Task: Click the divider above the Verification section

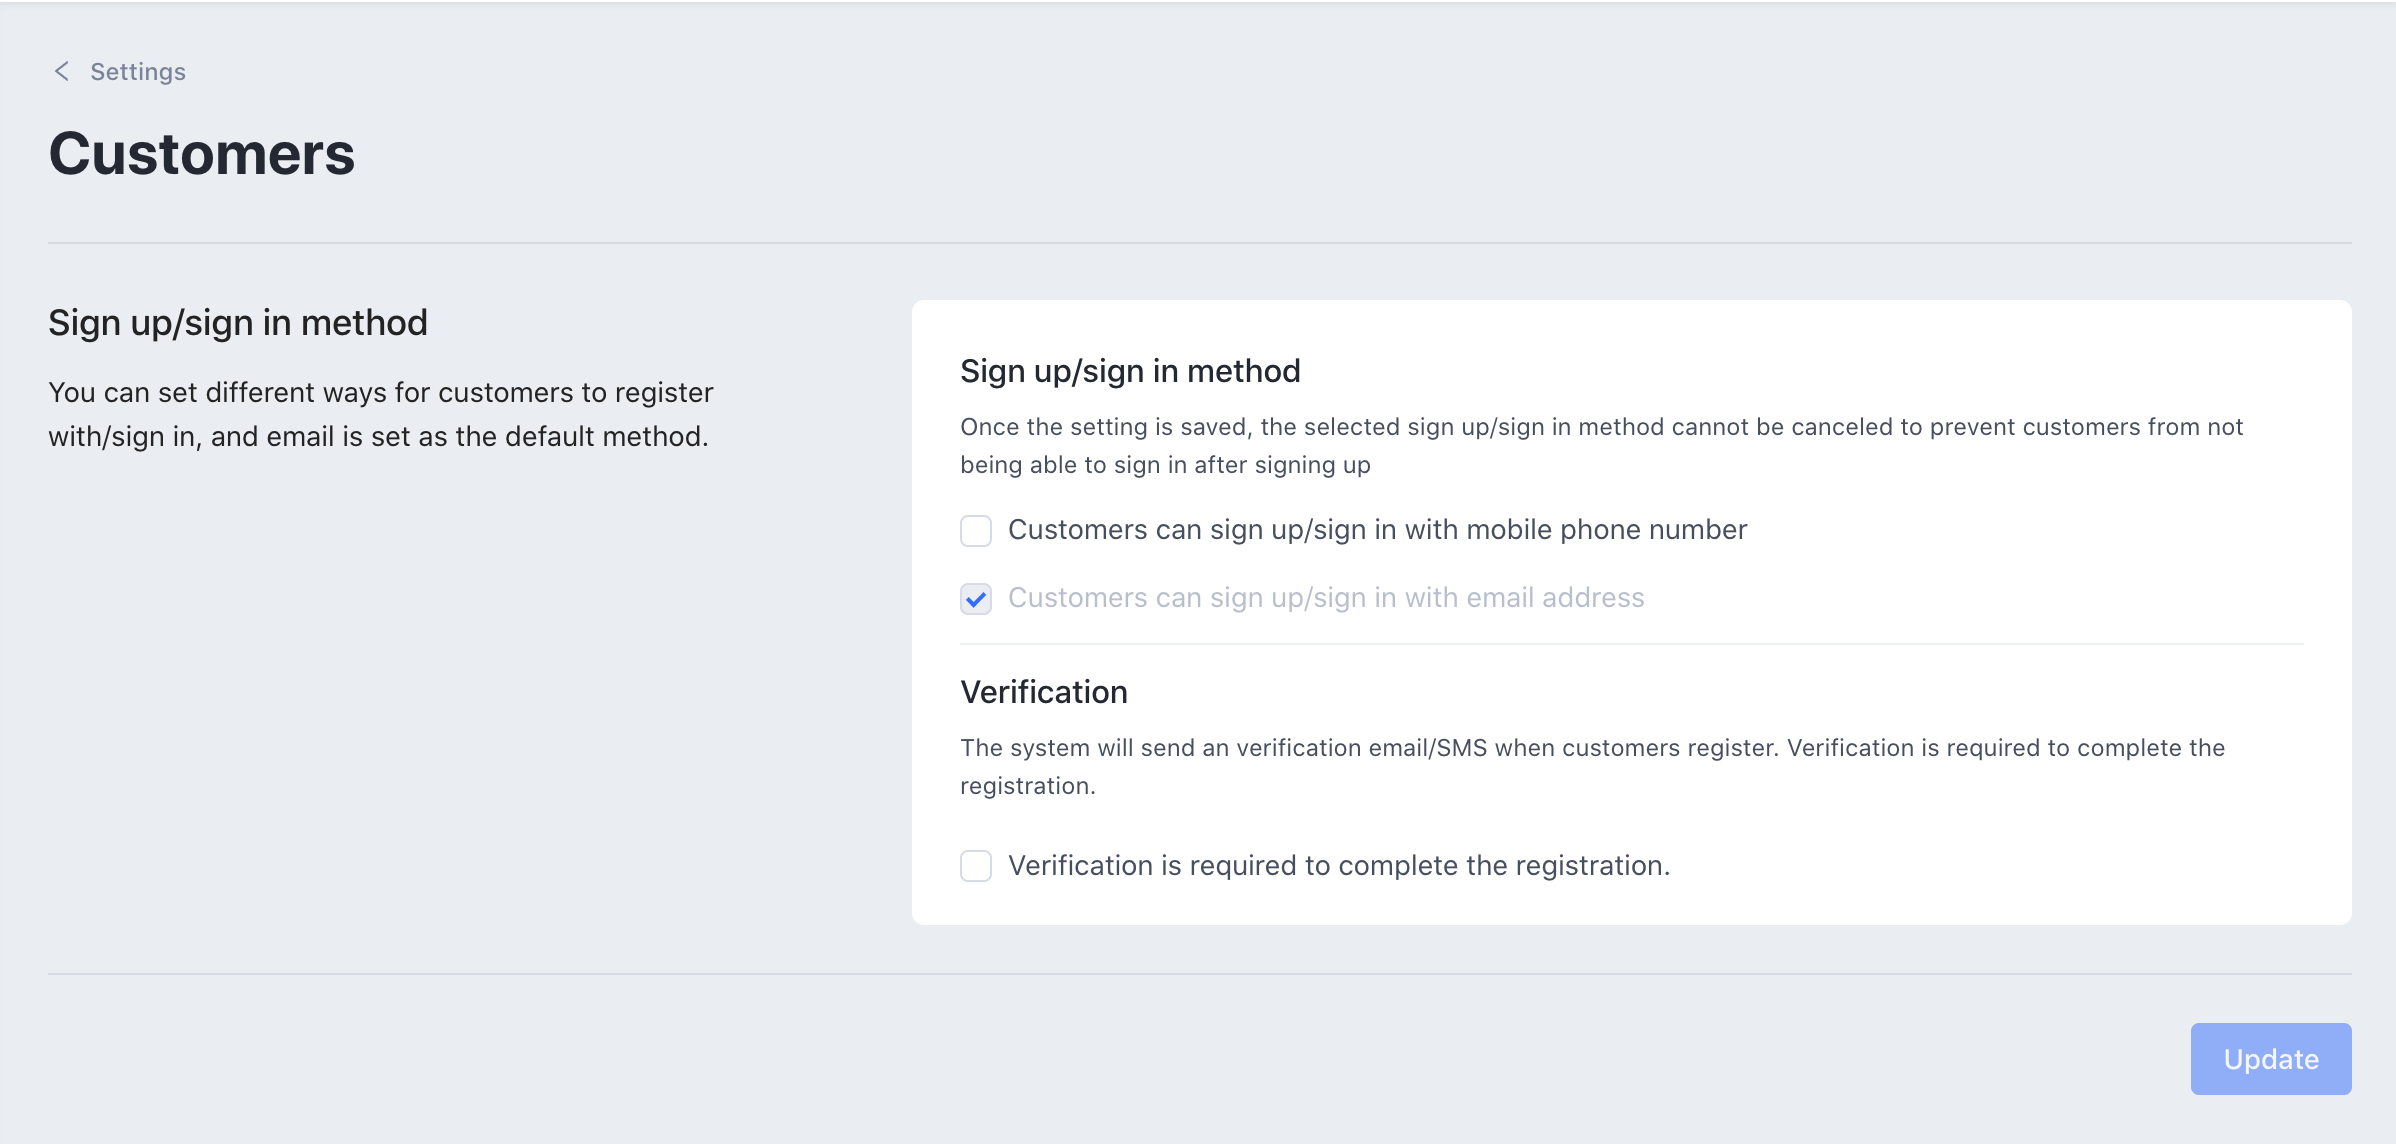Action: tap(1631, 644)
